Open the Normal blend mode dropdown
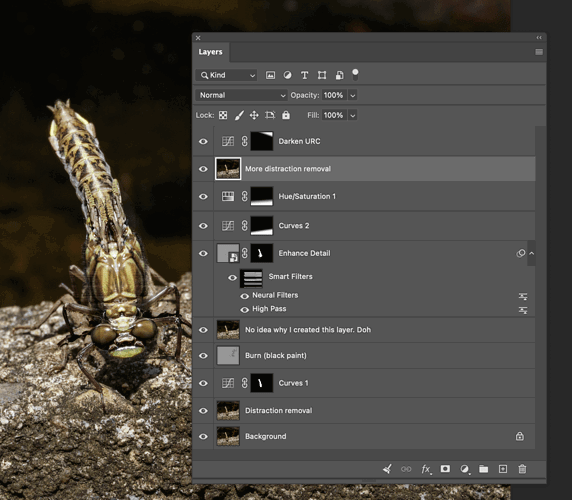 241,95
